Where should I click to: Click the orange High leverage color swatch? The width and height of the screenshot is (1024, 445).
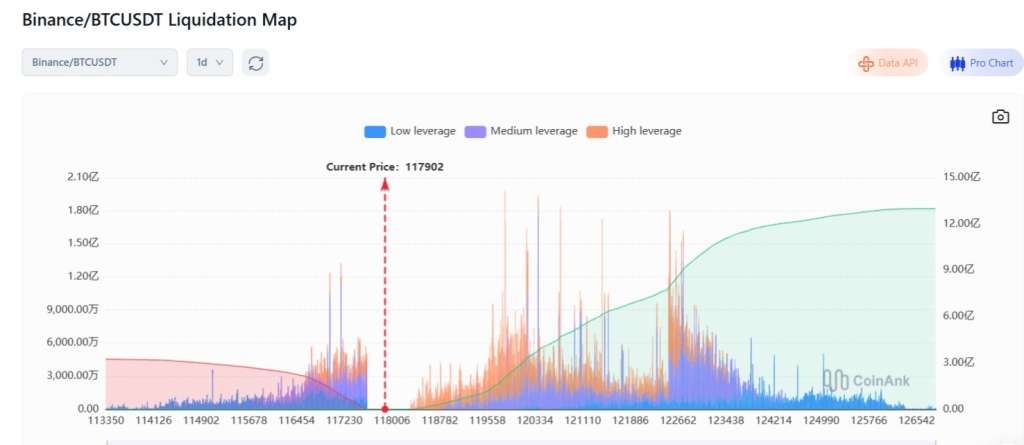[x=597, y=131]
